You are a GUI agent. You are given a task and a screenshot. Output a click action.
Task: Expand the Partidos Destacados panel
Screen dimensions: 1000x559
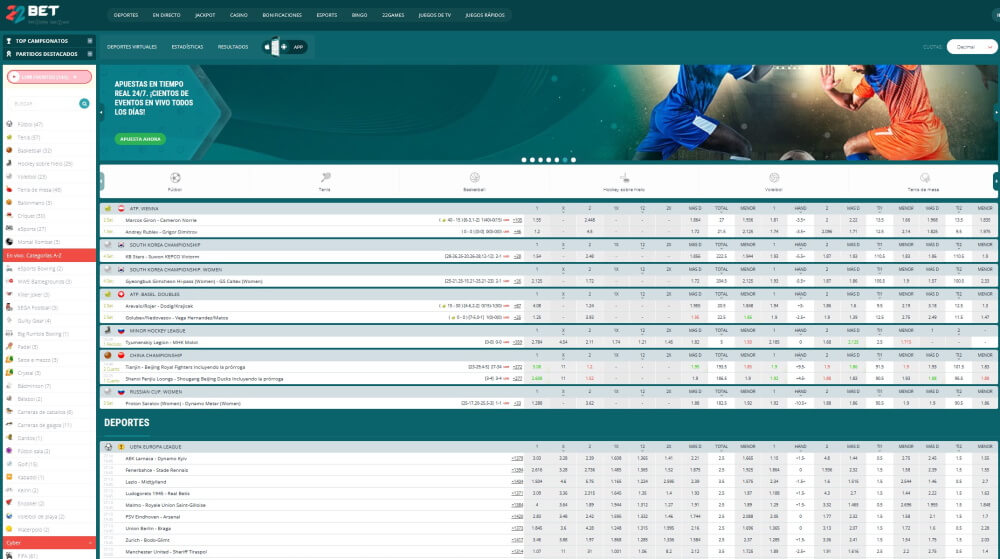point(49,54)
